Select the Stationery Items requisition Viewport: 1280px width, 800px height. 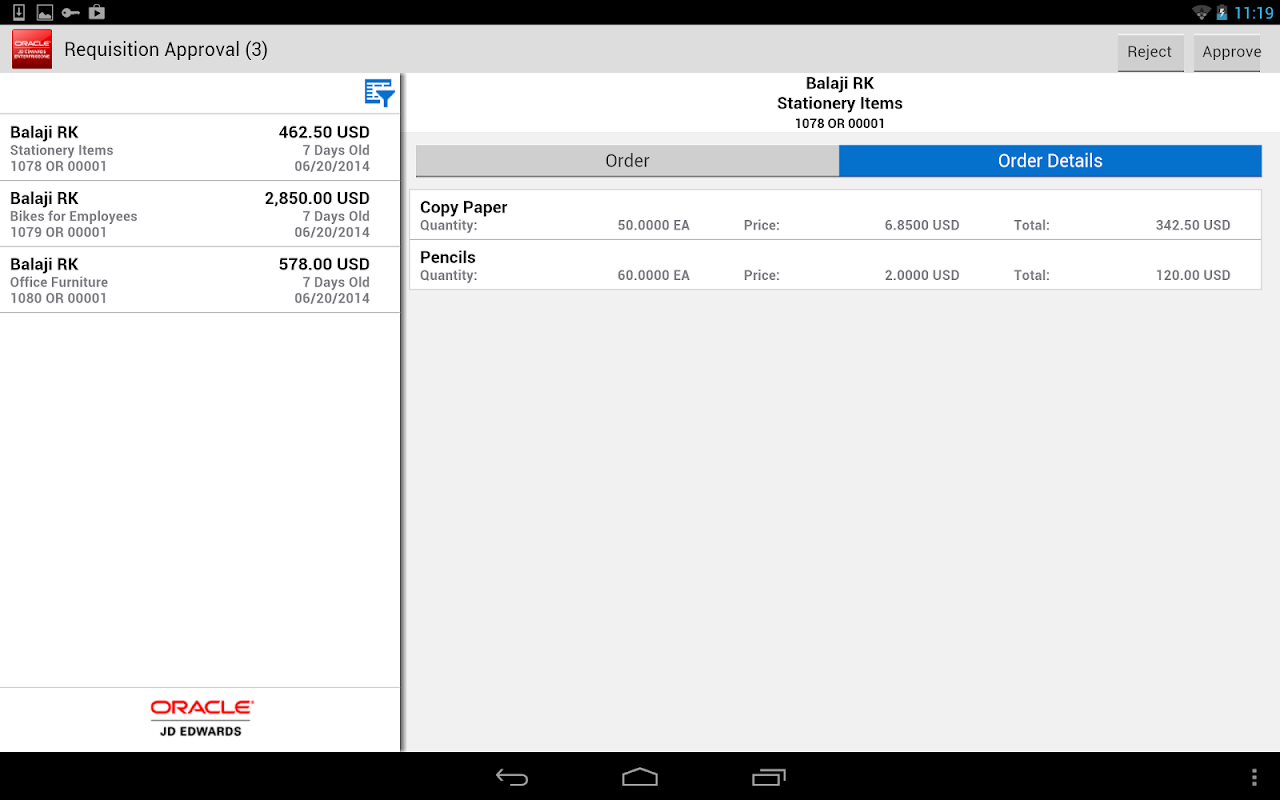tap(200, 148)
